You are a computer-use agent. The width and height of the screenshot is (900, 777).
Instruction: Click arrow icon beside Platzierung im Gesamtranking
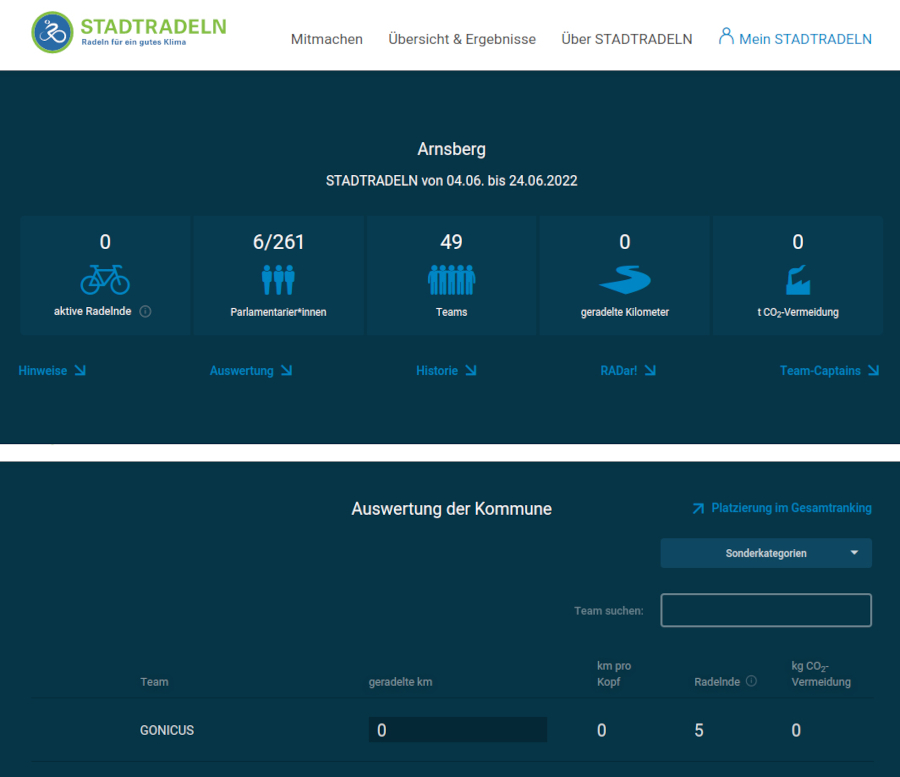coord(698,508)
